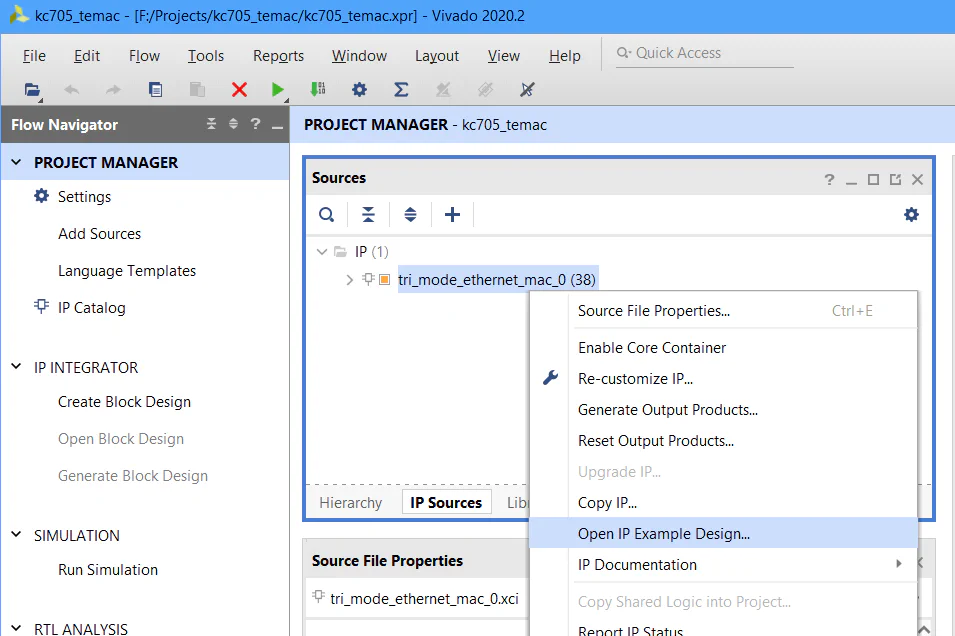Click the search icon in Sources panel
The width and height of the screenshot is (955, 636).
327,215
